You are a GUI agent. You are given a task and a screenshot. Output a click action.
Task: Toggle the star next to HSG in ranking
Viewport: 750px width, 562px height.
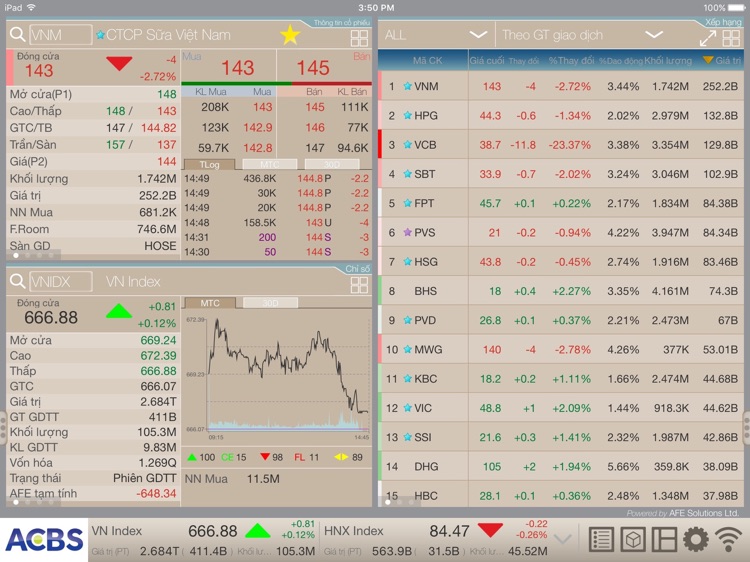coord(408,261)
